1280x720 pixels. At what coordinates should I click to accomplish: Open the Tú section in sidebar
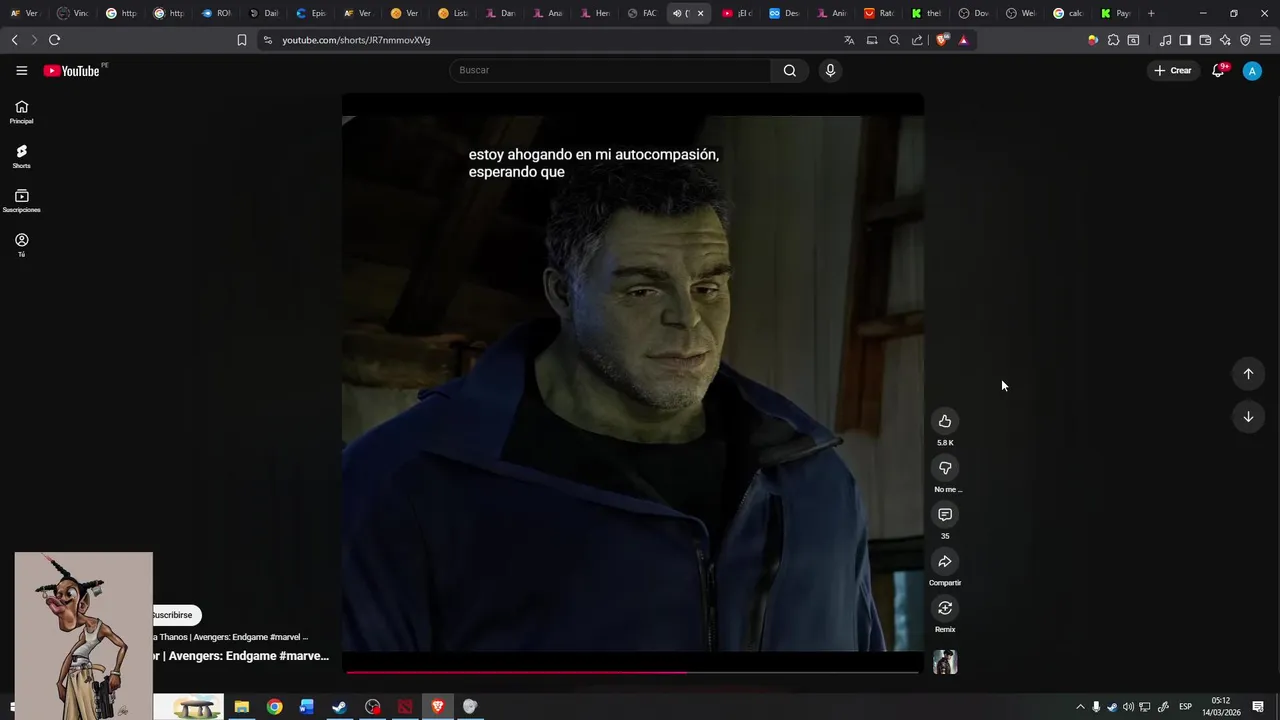pyautogui.click(x=21, y=245)
